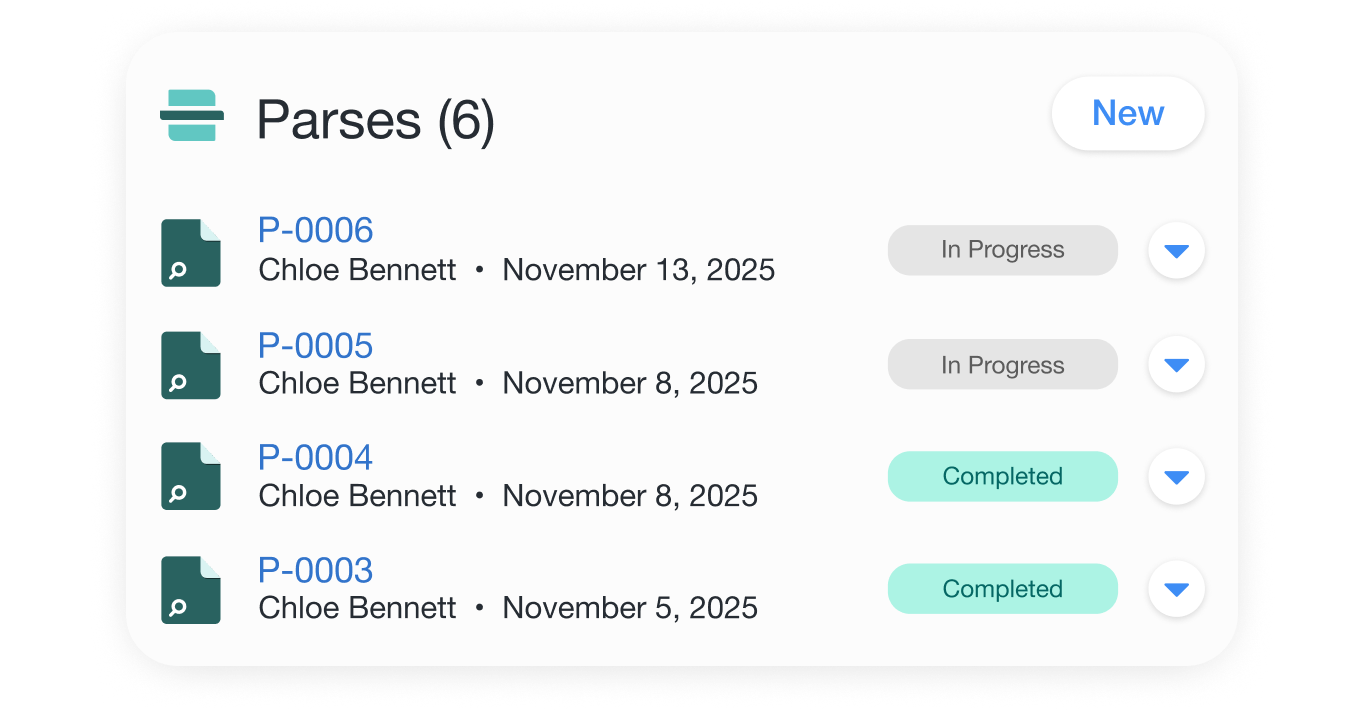The width and height of the screenshot is (1366, 710).
Task: Open the dropdown arrow beside P-0005
Action: [x=1176, y=364]
